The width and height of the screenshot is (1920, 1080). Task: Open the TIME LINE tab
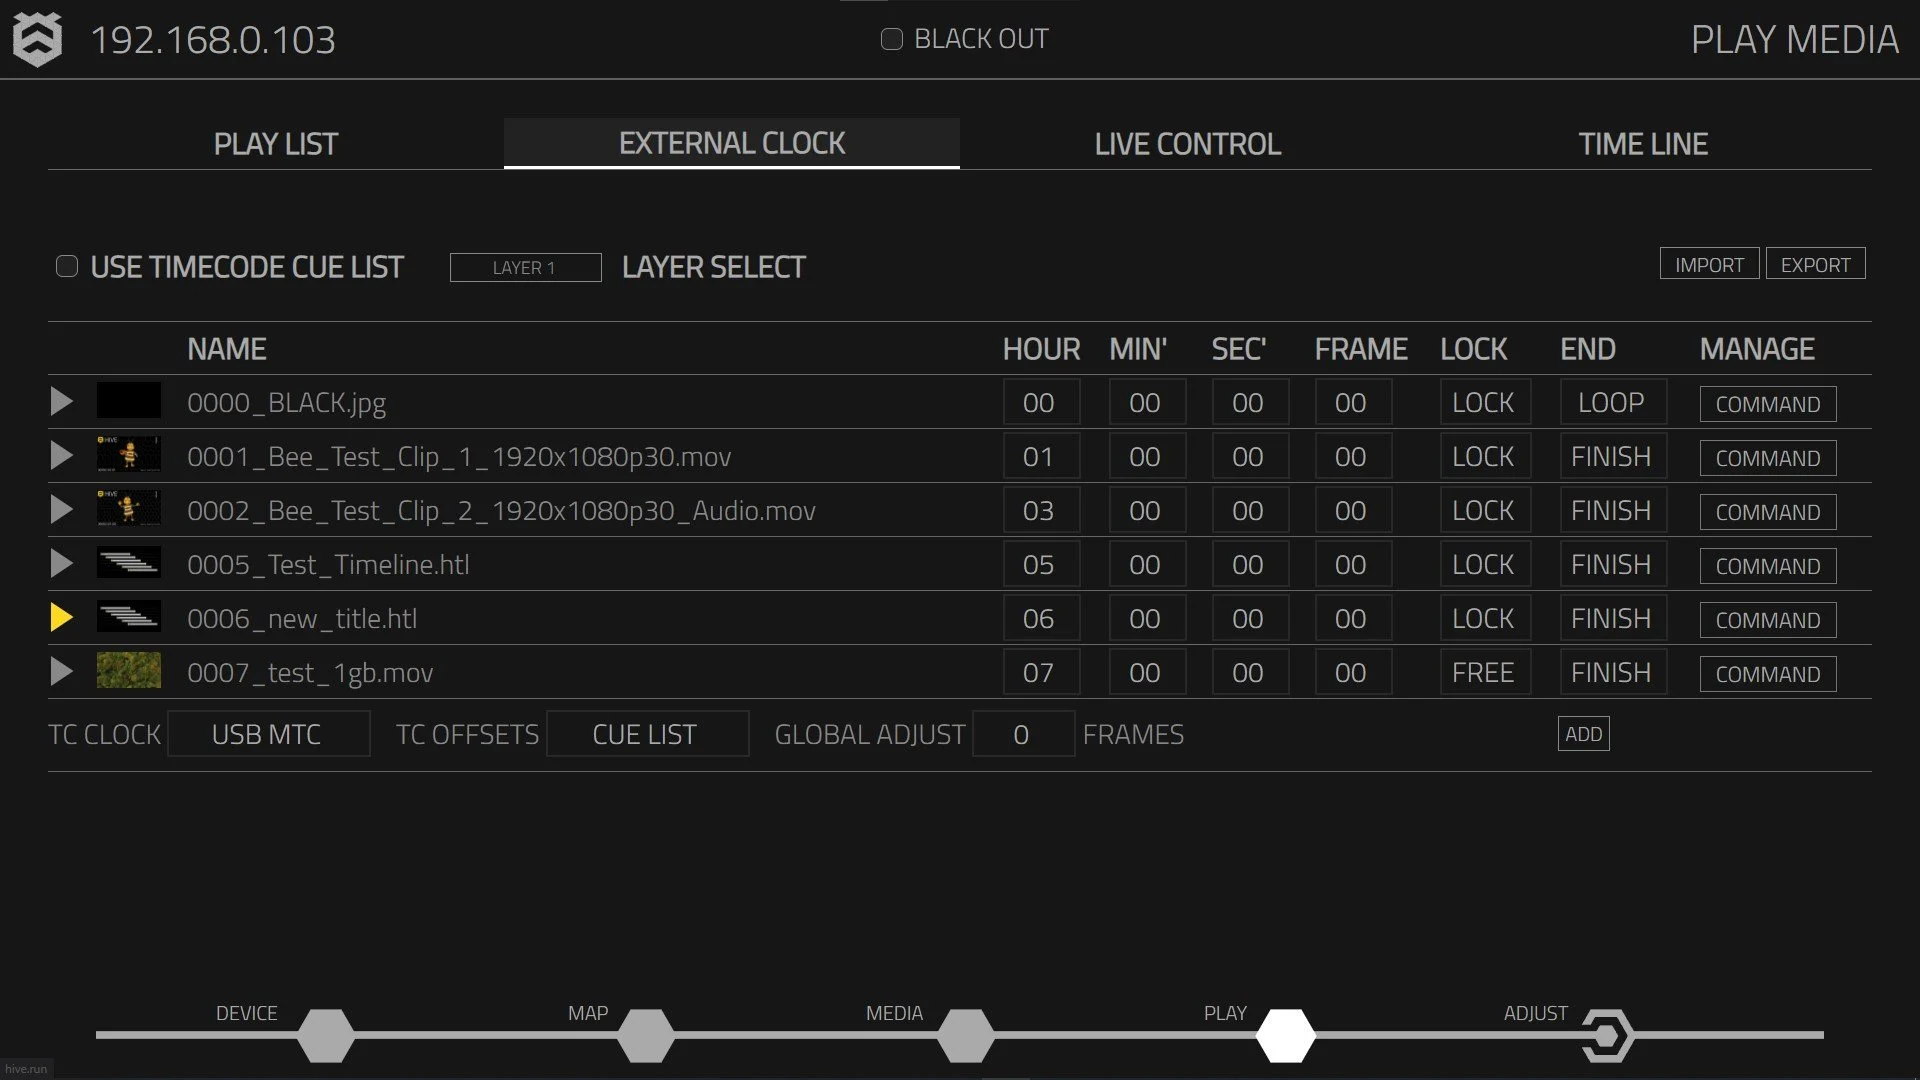point(1643,144)
